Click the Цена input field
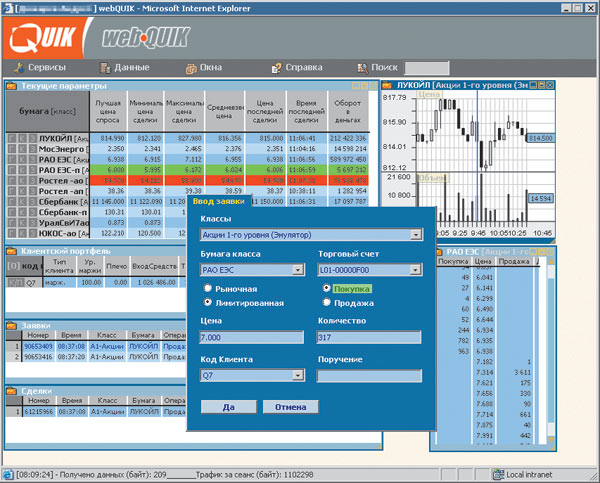Viewport: 600px width, 483px height. click(x=252, y=337)
